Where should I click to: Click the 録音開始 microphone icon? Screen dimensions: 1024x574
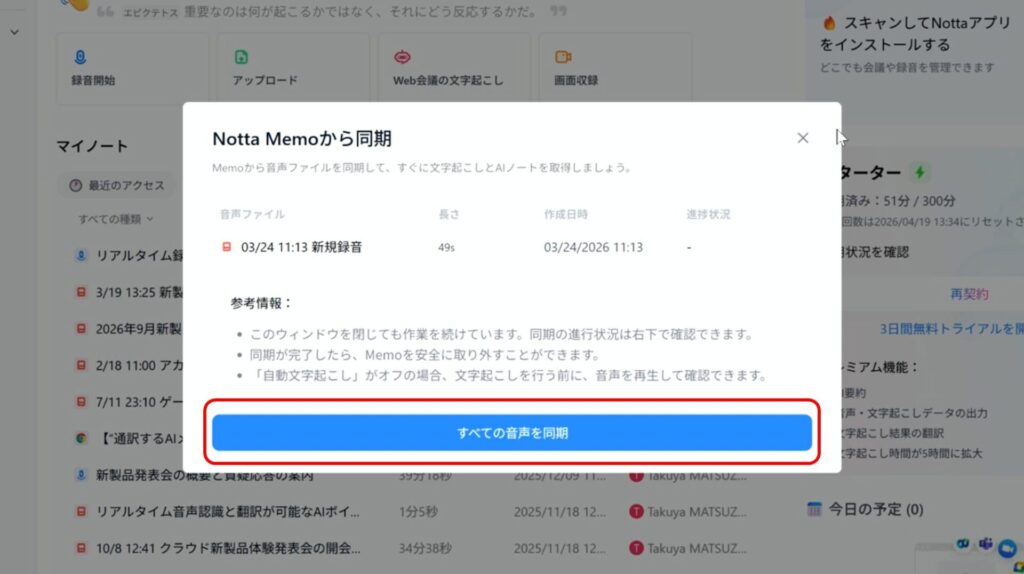pyautogui.click(x=80, y=57)
